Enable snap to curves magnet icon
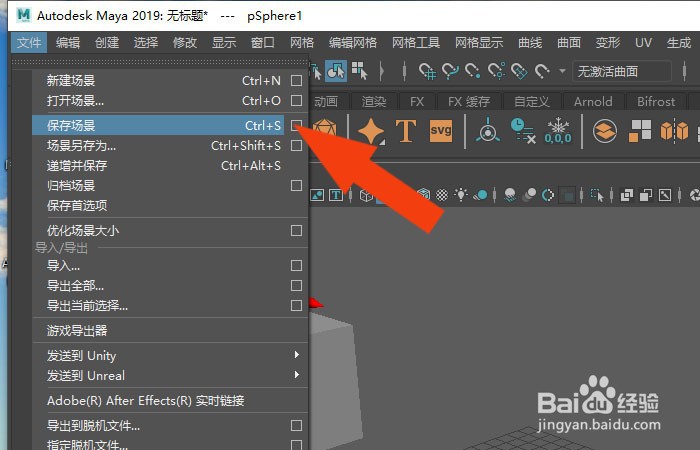This screenshot has width=700, height=450. [450, 71]
